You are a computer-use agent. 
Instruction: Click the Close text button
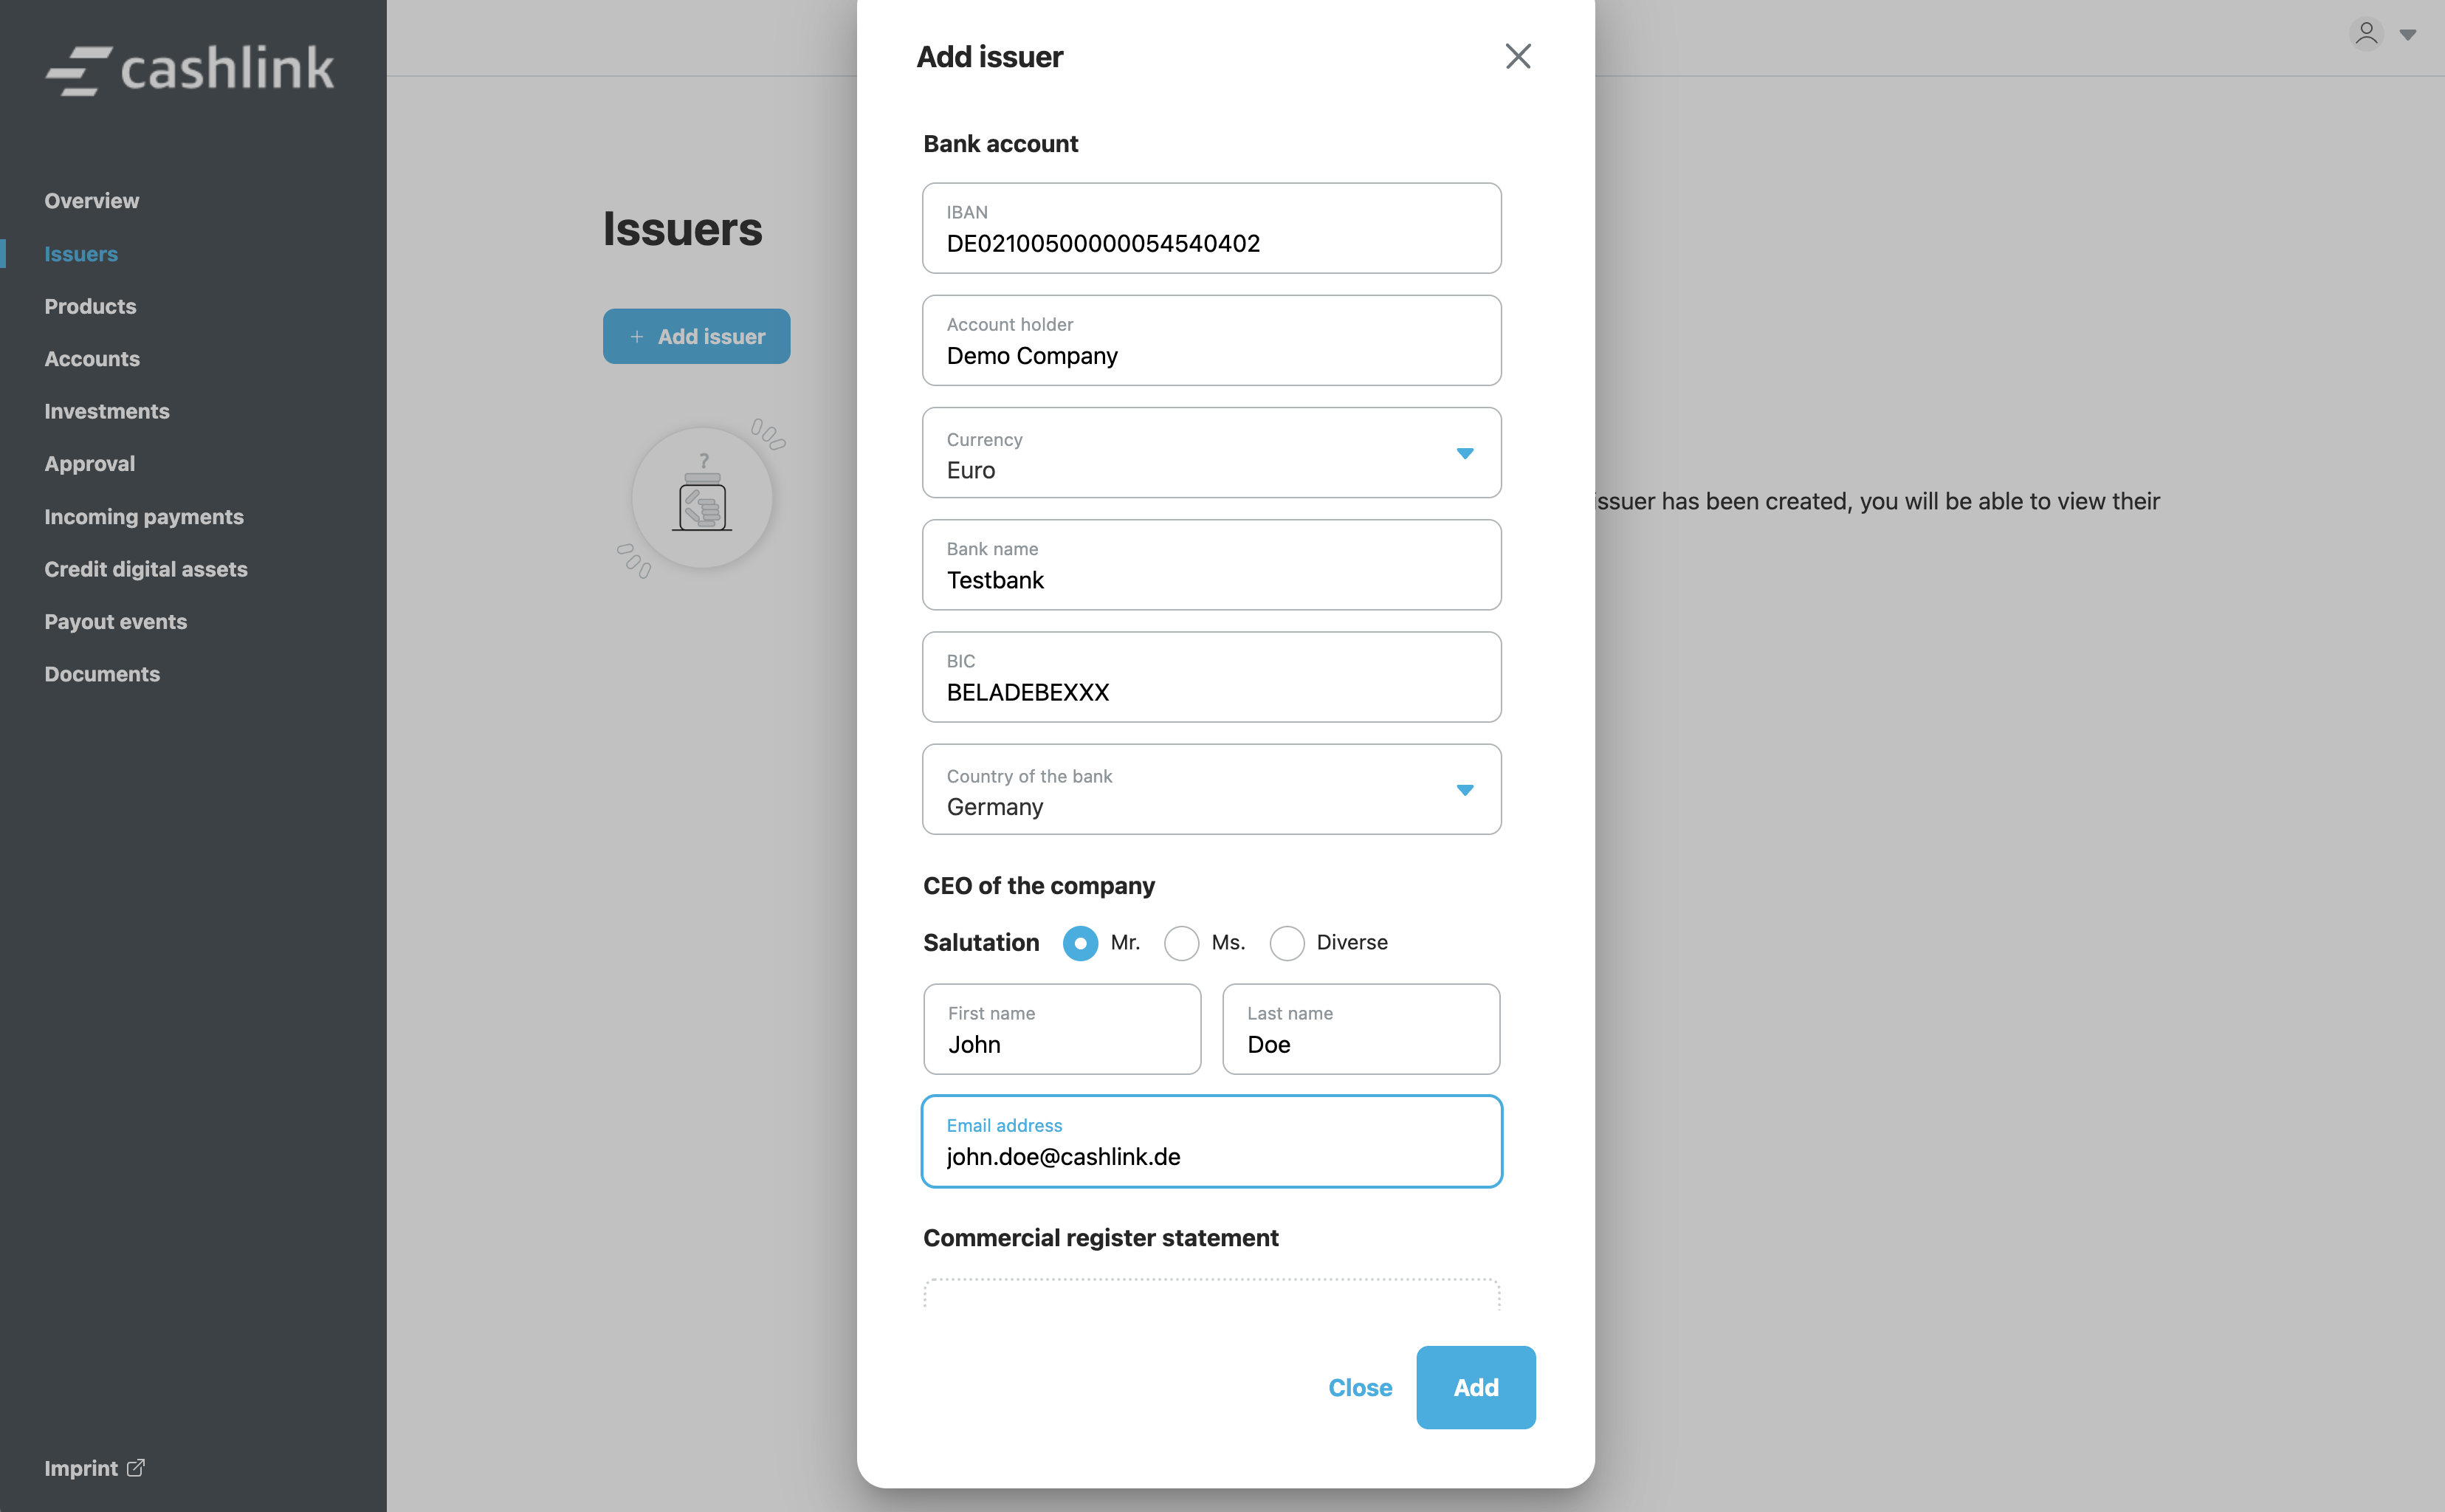click(1359, 1387)
